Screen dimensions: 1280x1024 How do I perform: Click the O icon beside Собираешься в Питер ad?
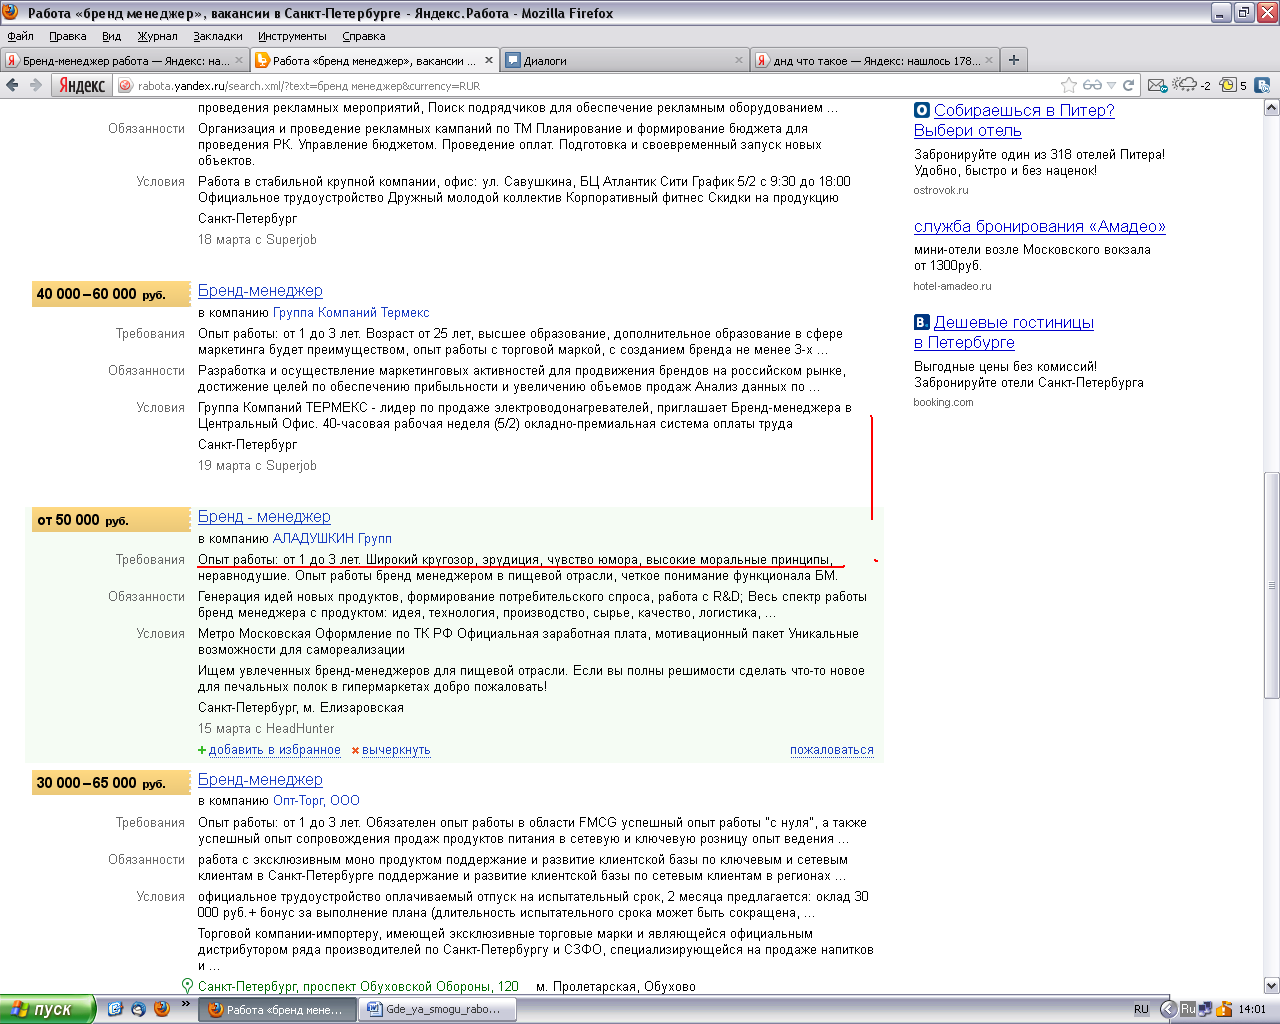922,110
